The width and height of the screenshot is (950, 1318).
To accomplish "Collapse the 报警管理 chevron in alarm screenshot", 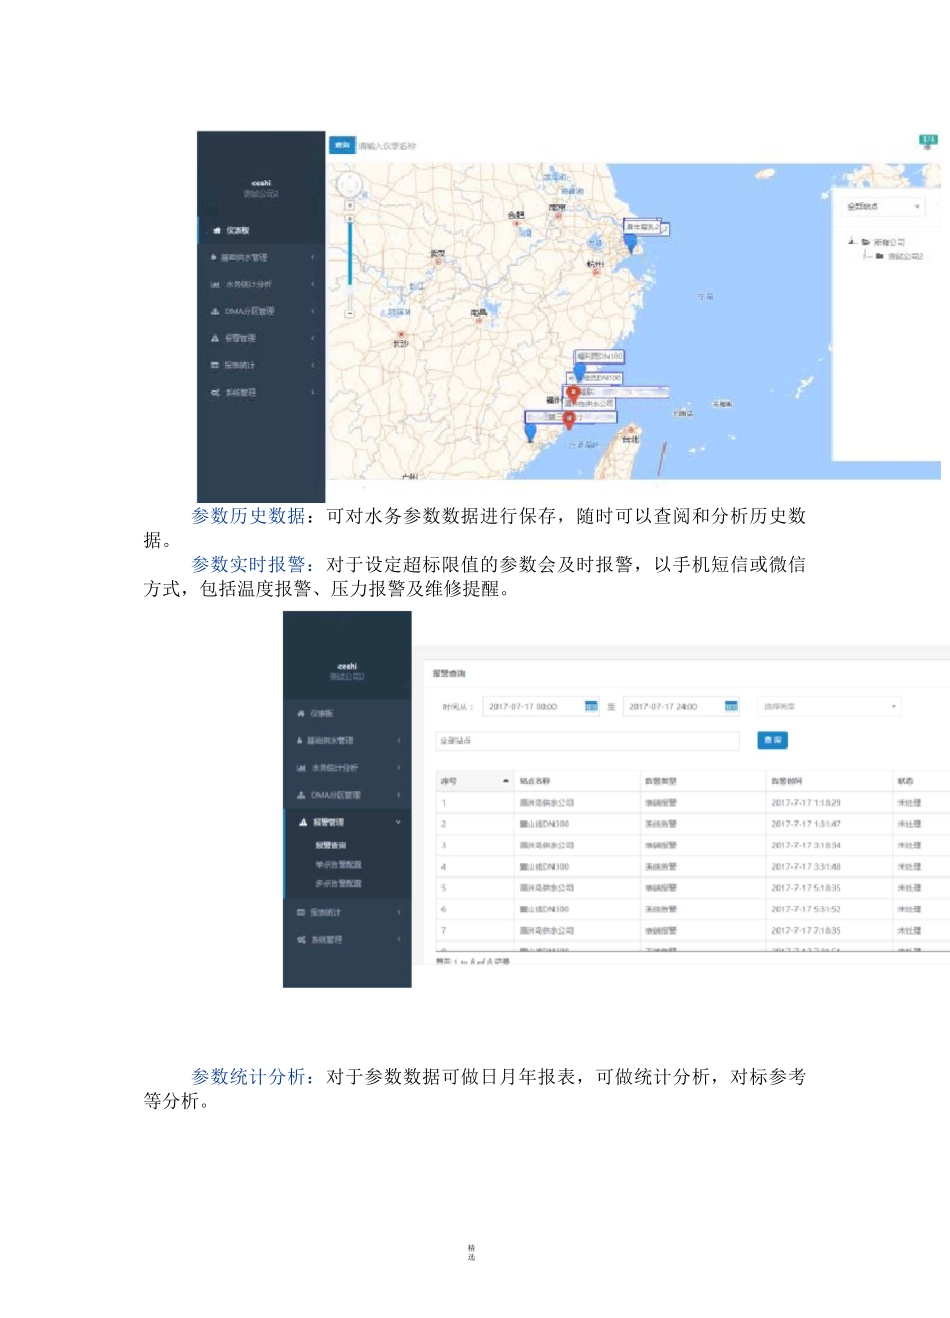I will (398, 822).
